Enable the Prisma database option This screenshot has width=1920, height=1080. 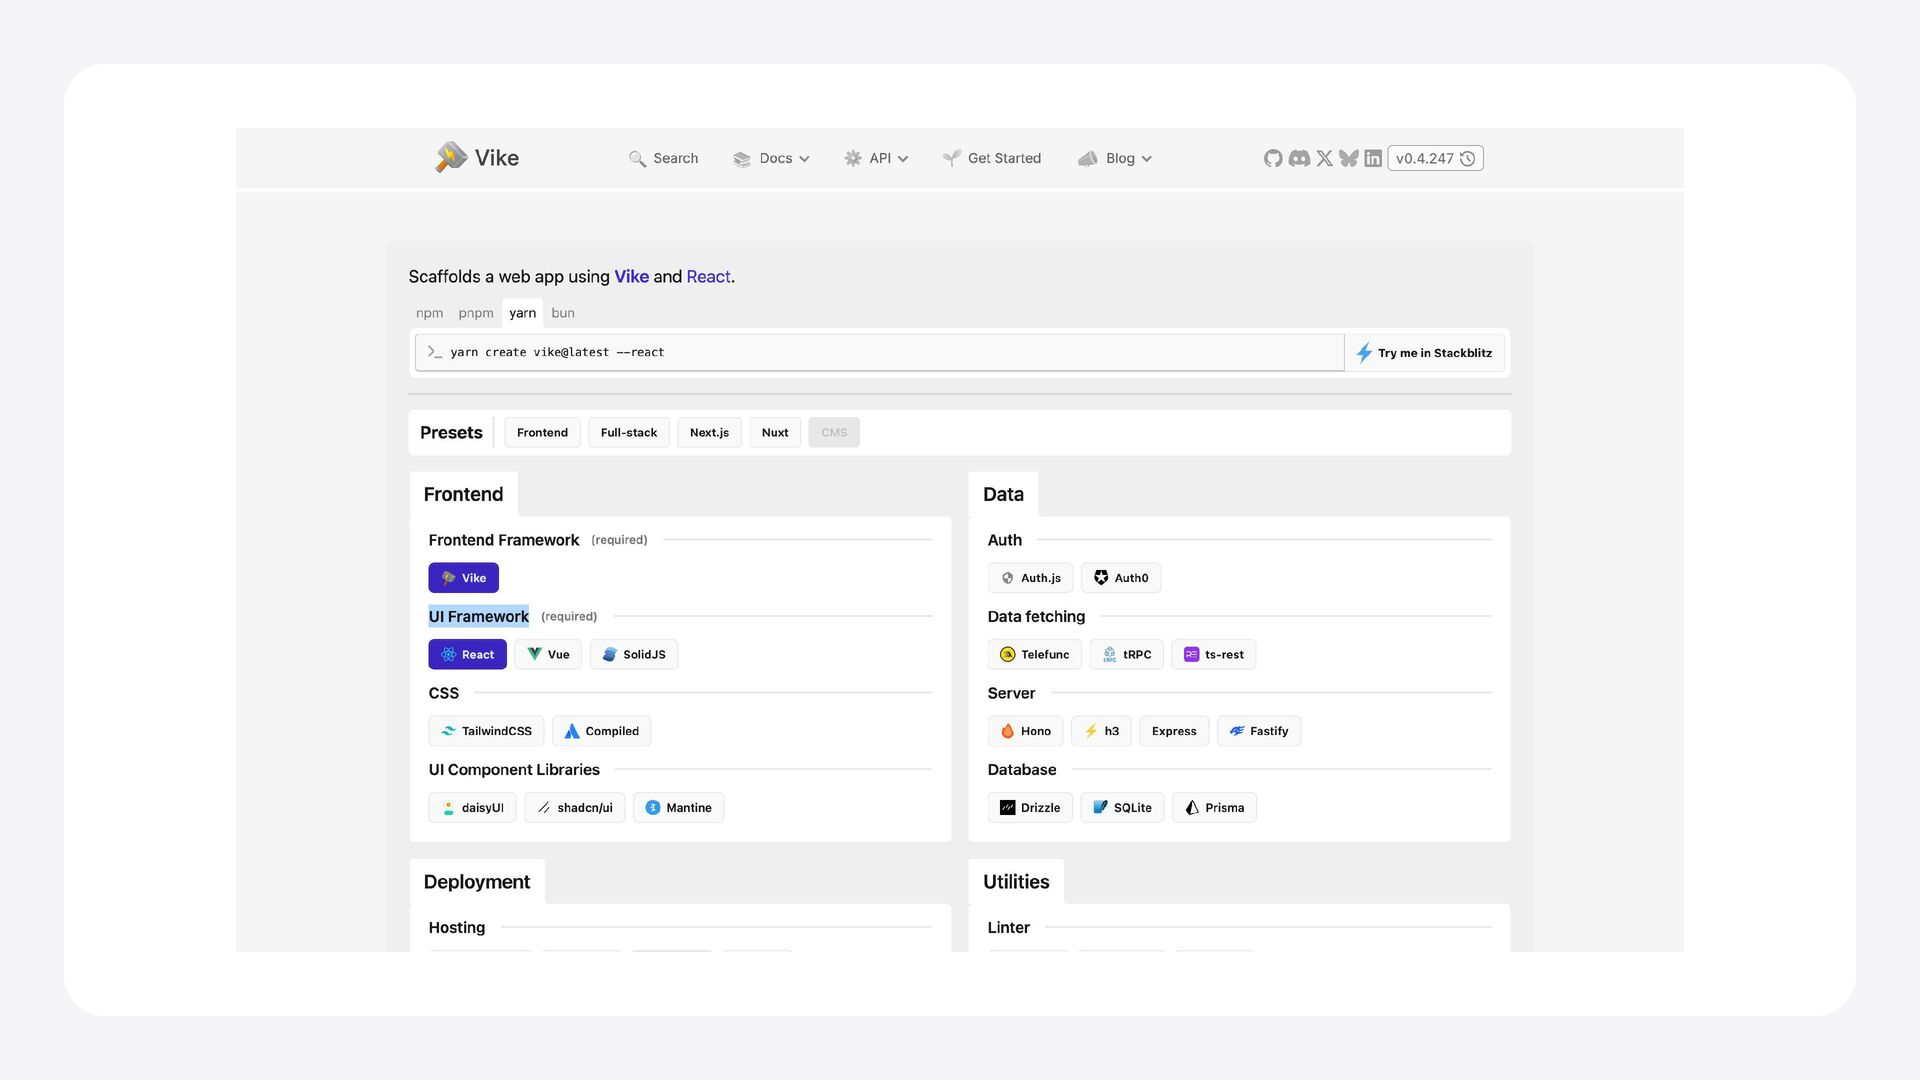coord(1214,808)
